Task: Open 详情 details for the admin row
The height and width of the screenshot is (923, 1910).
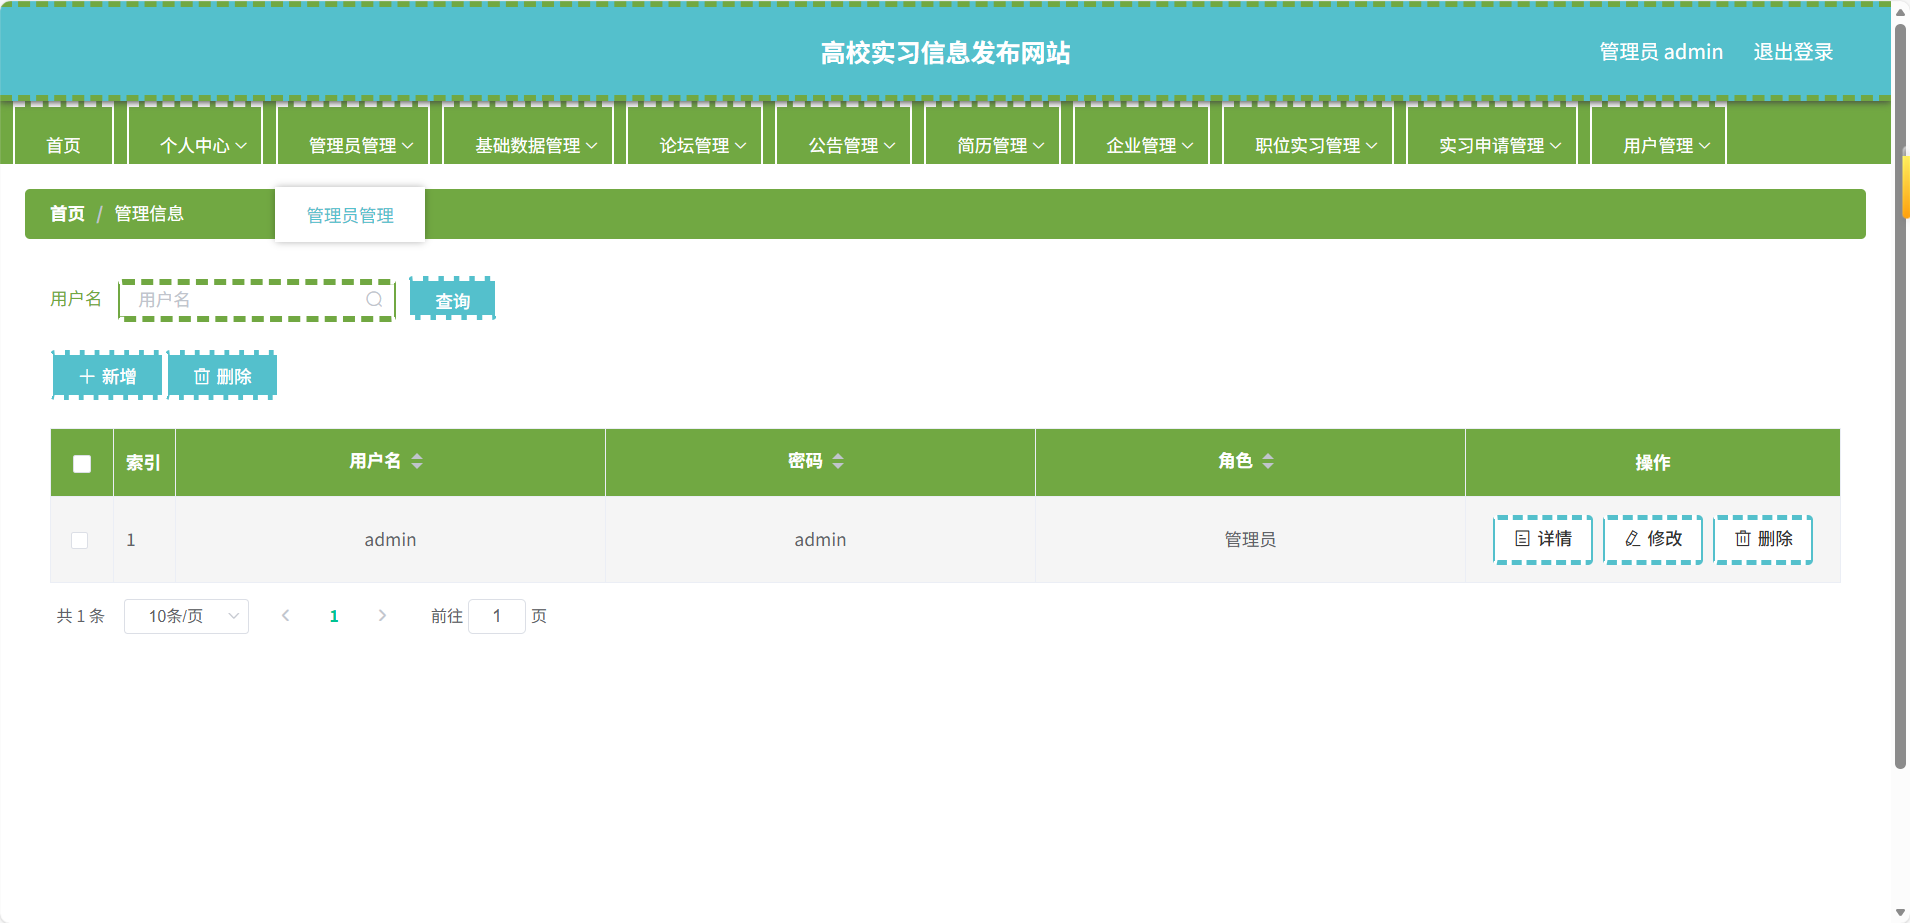Action: click(x=1543, y=539)
